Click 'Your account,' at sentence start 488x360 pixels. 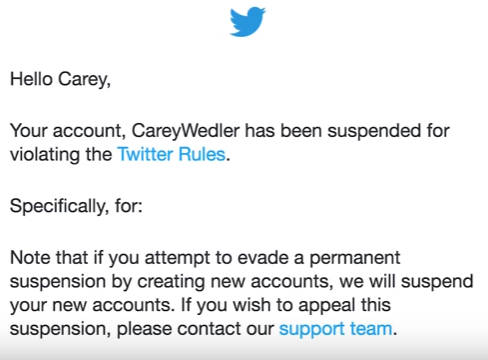click(x=68, y=131)
